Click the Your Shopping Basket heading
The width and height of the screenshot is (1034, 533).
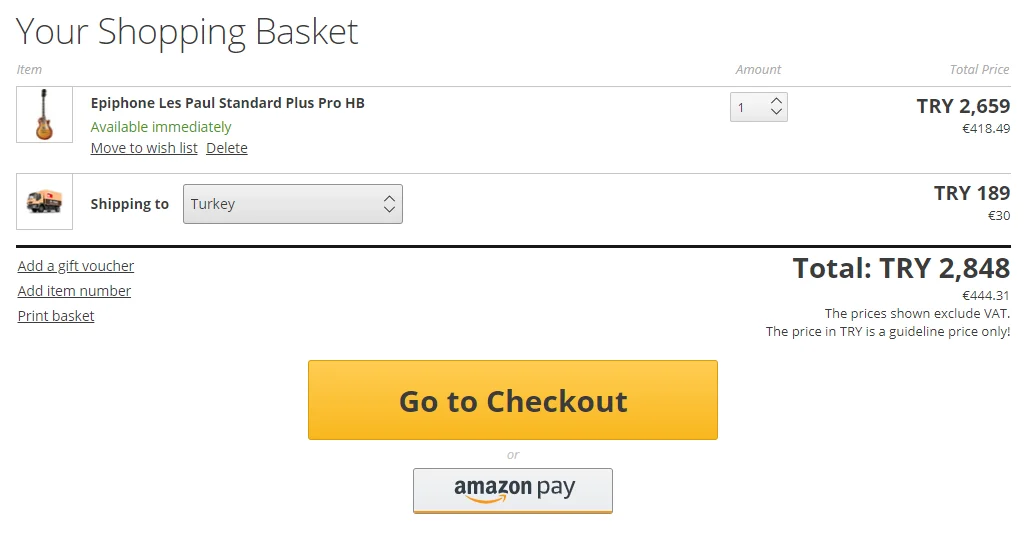click(187, 32)
